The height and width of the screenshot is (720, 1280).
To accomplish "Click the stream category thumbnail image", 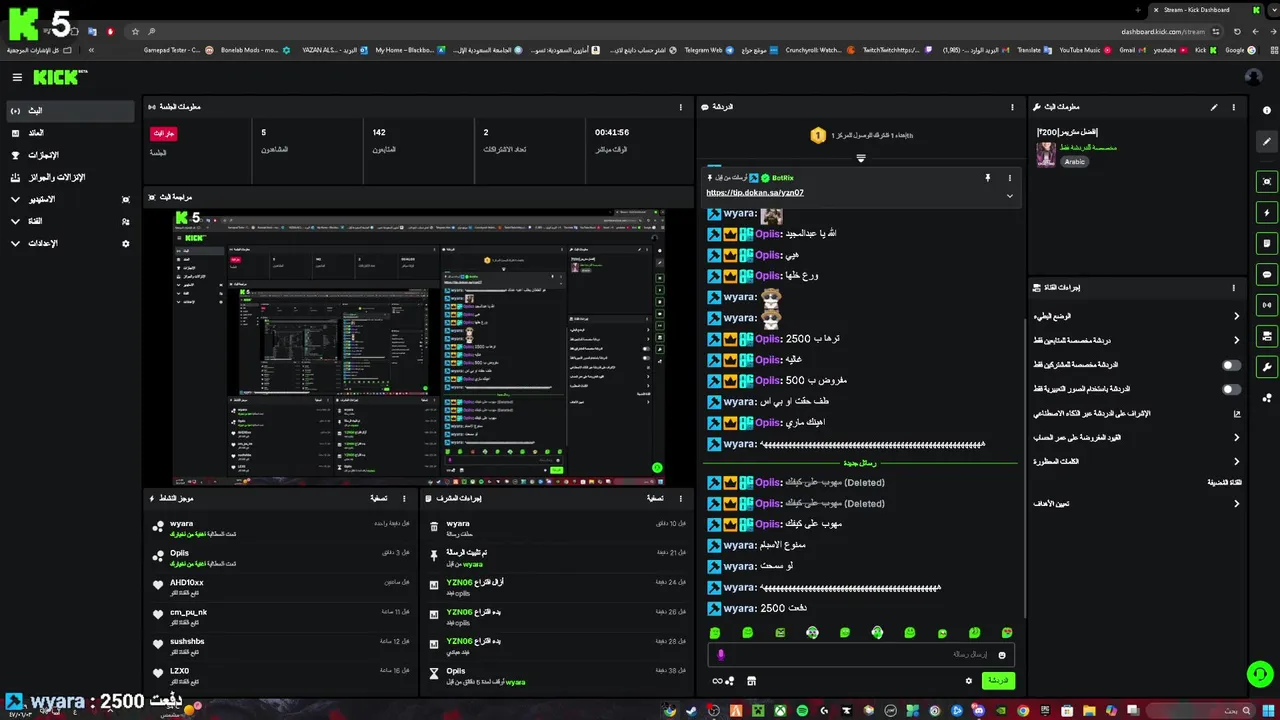I will pos(1046,153).
